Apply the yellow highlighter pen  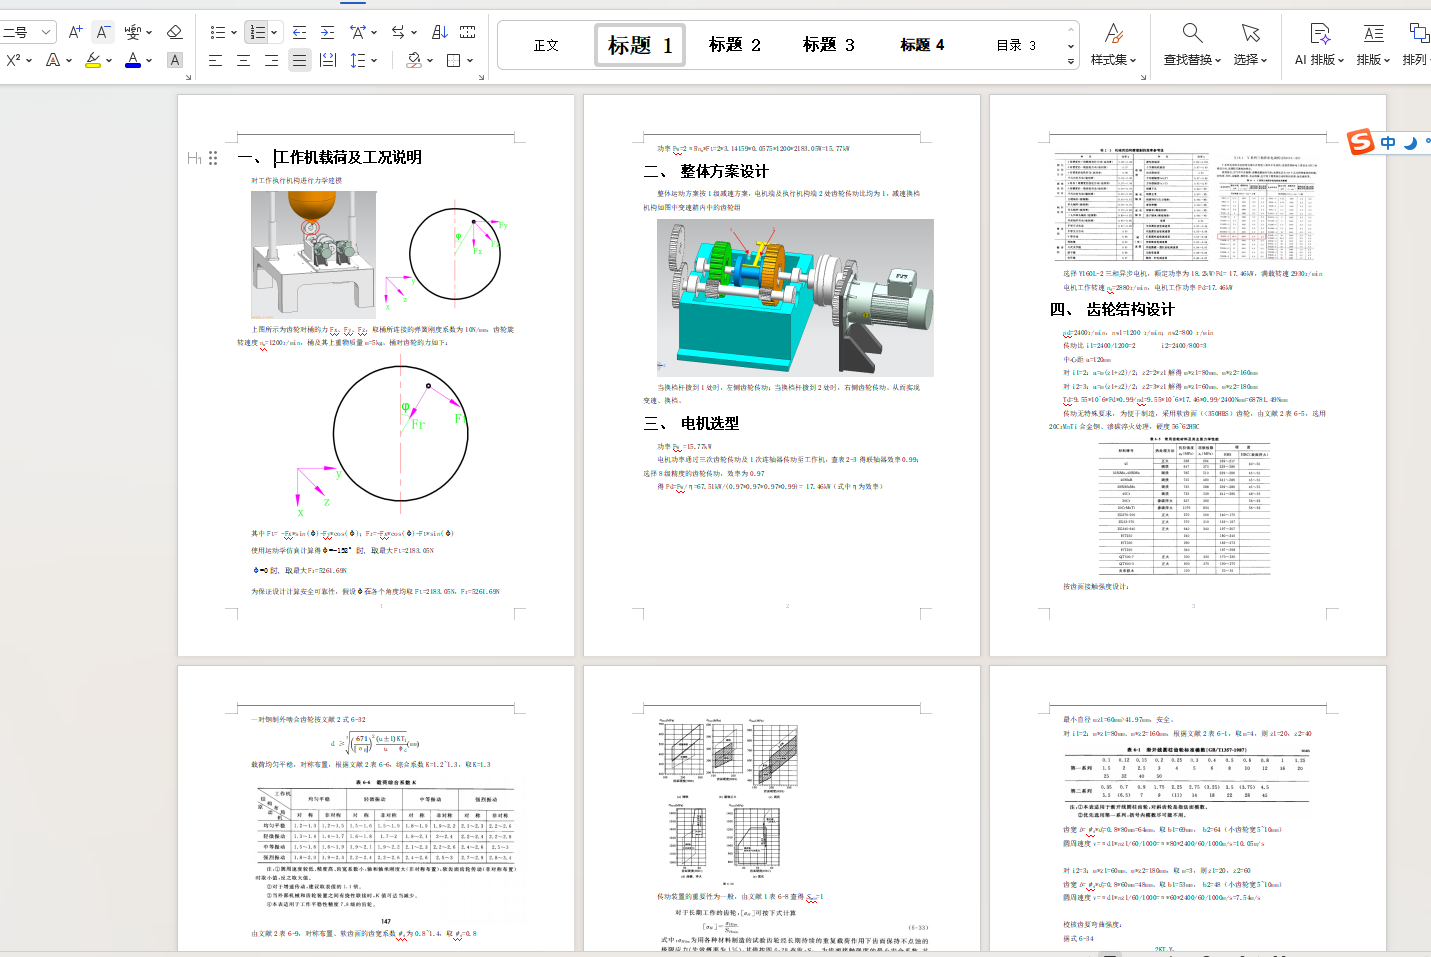[x=93, y=60]
